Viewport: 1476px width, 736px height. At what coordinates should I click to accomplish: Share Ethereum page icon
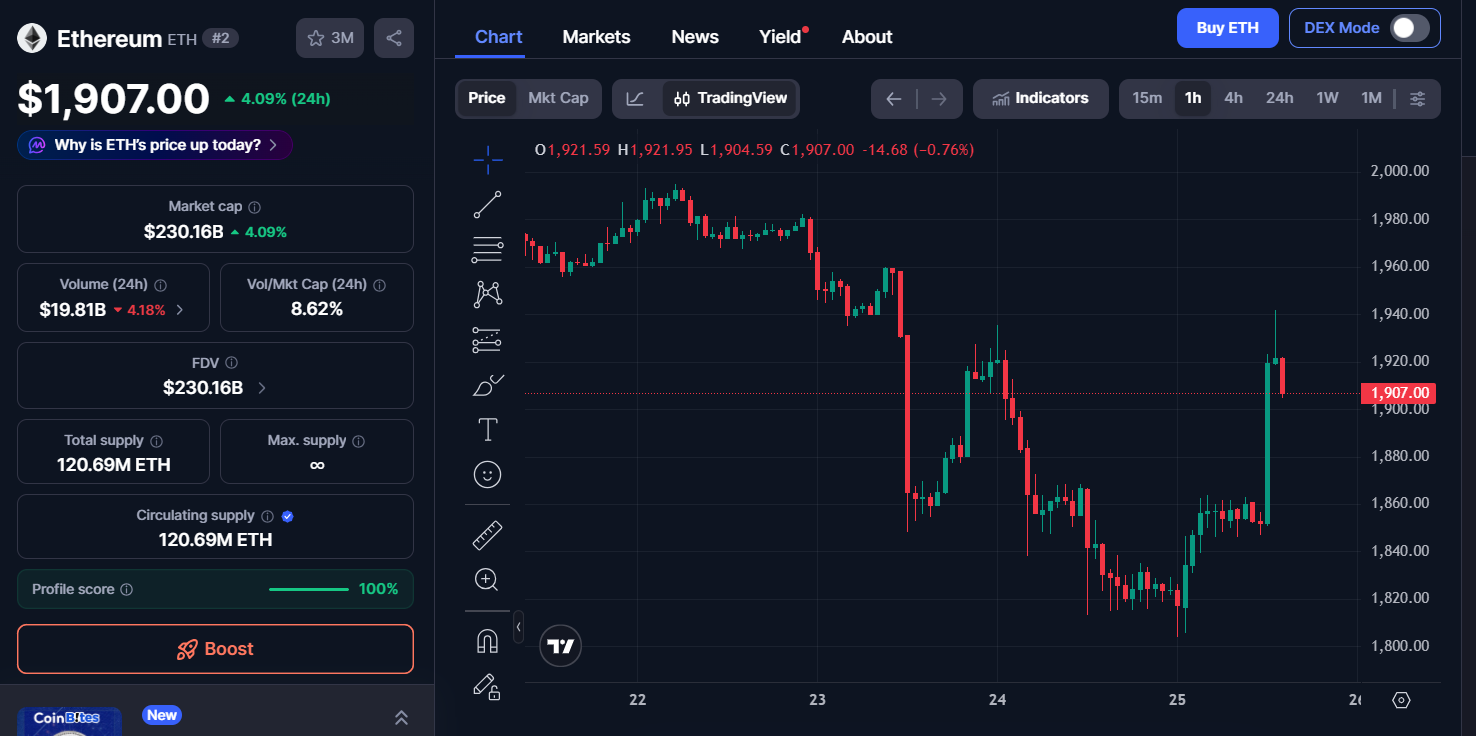click(394, 38)
